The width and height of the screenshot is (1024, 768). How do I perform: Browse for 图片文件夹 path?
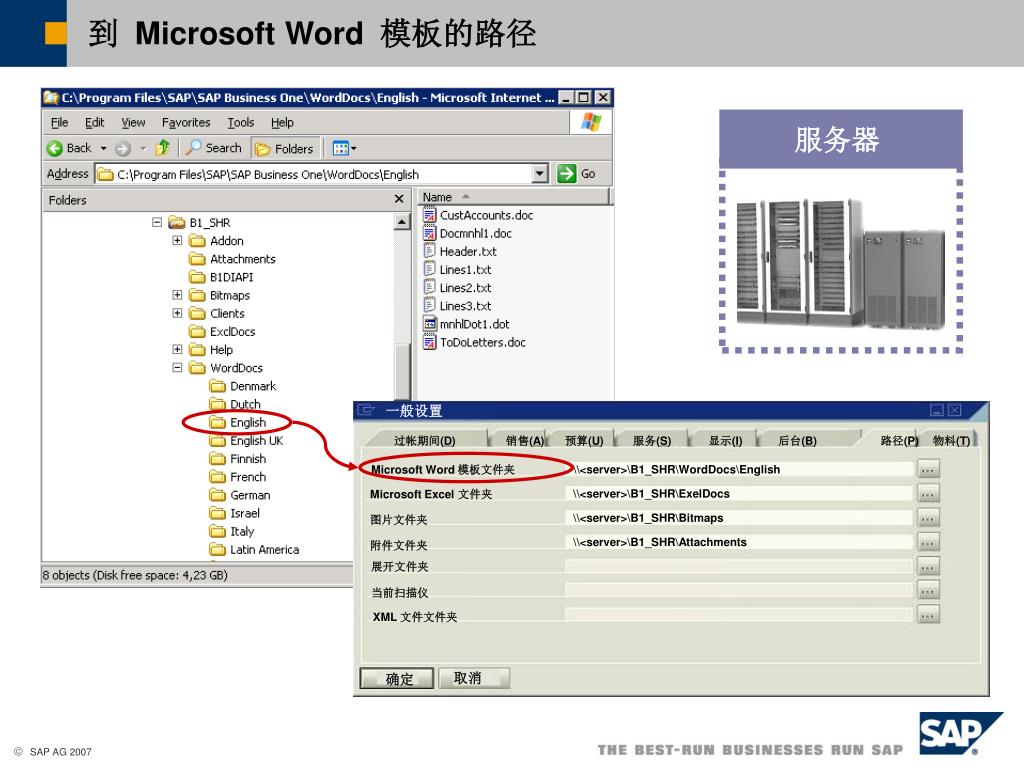coord(928,518)
